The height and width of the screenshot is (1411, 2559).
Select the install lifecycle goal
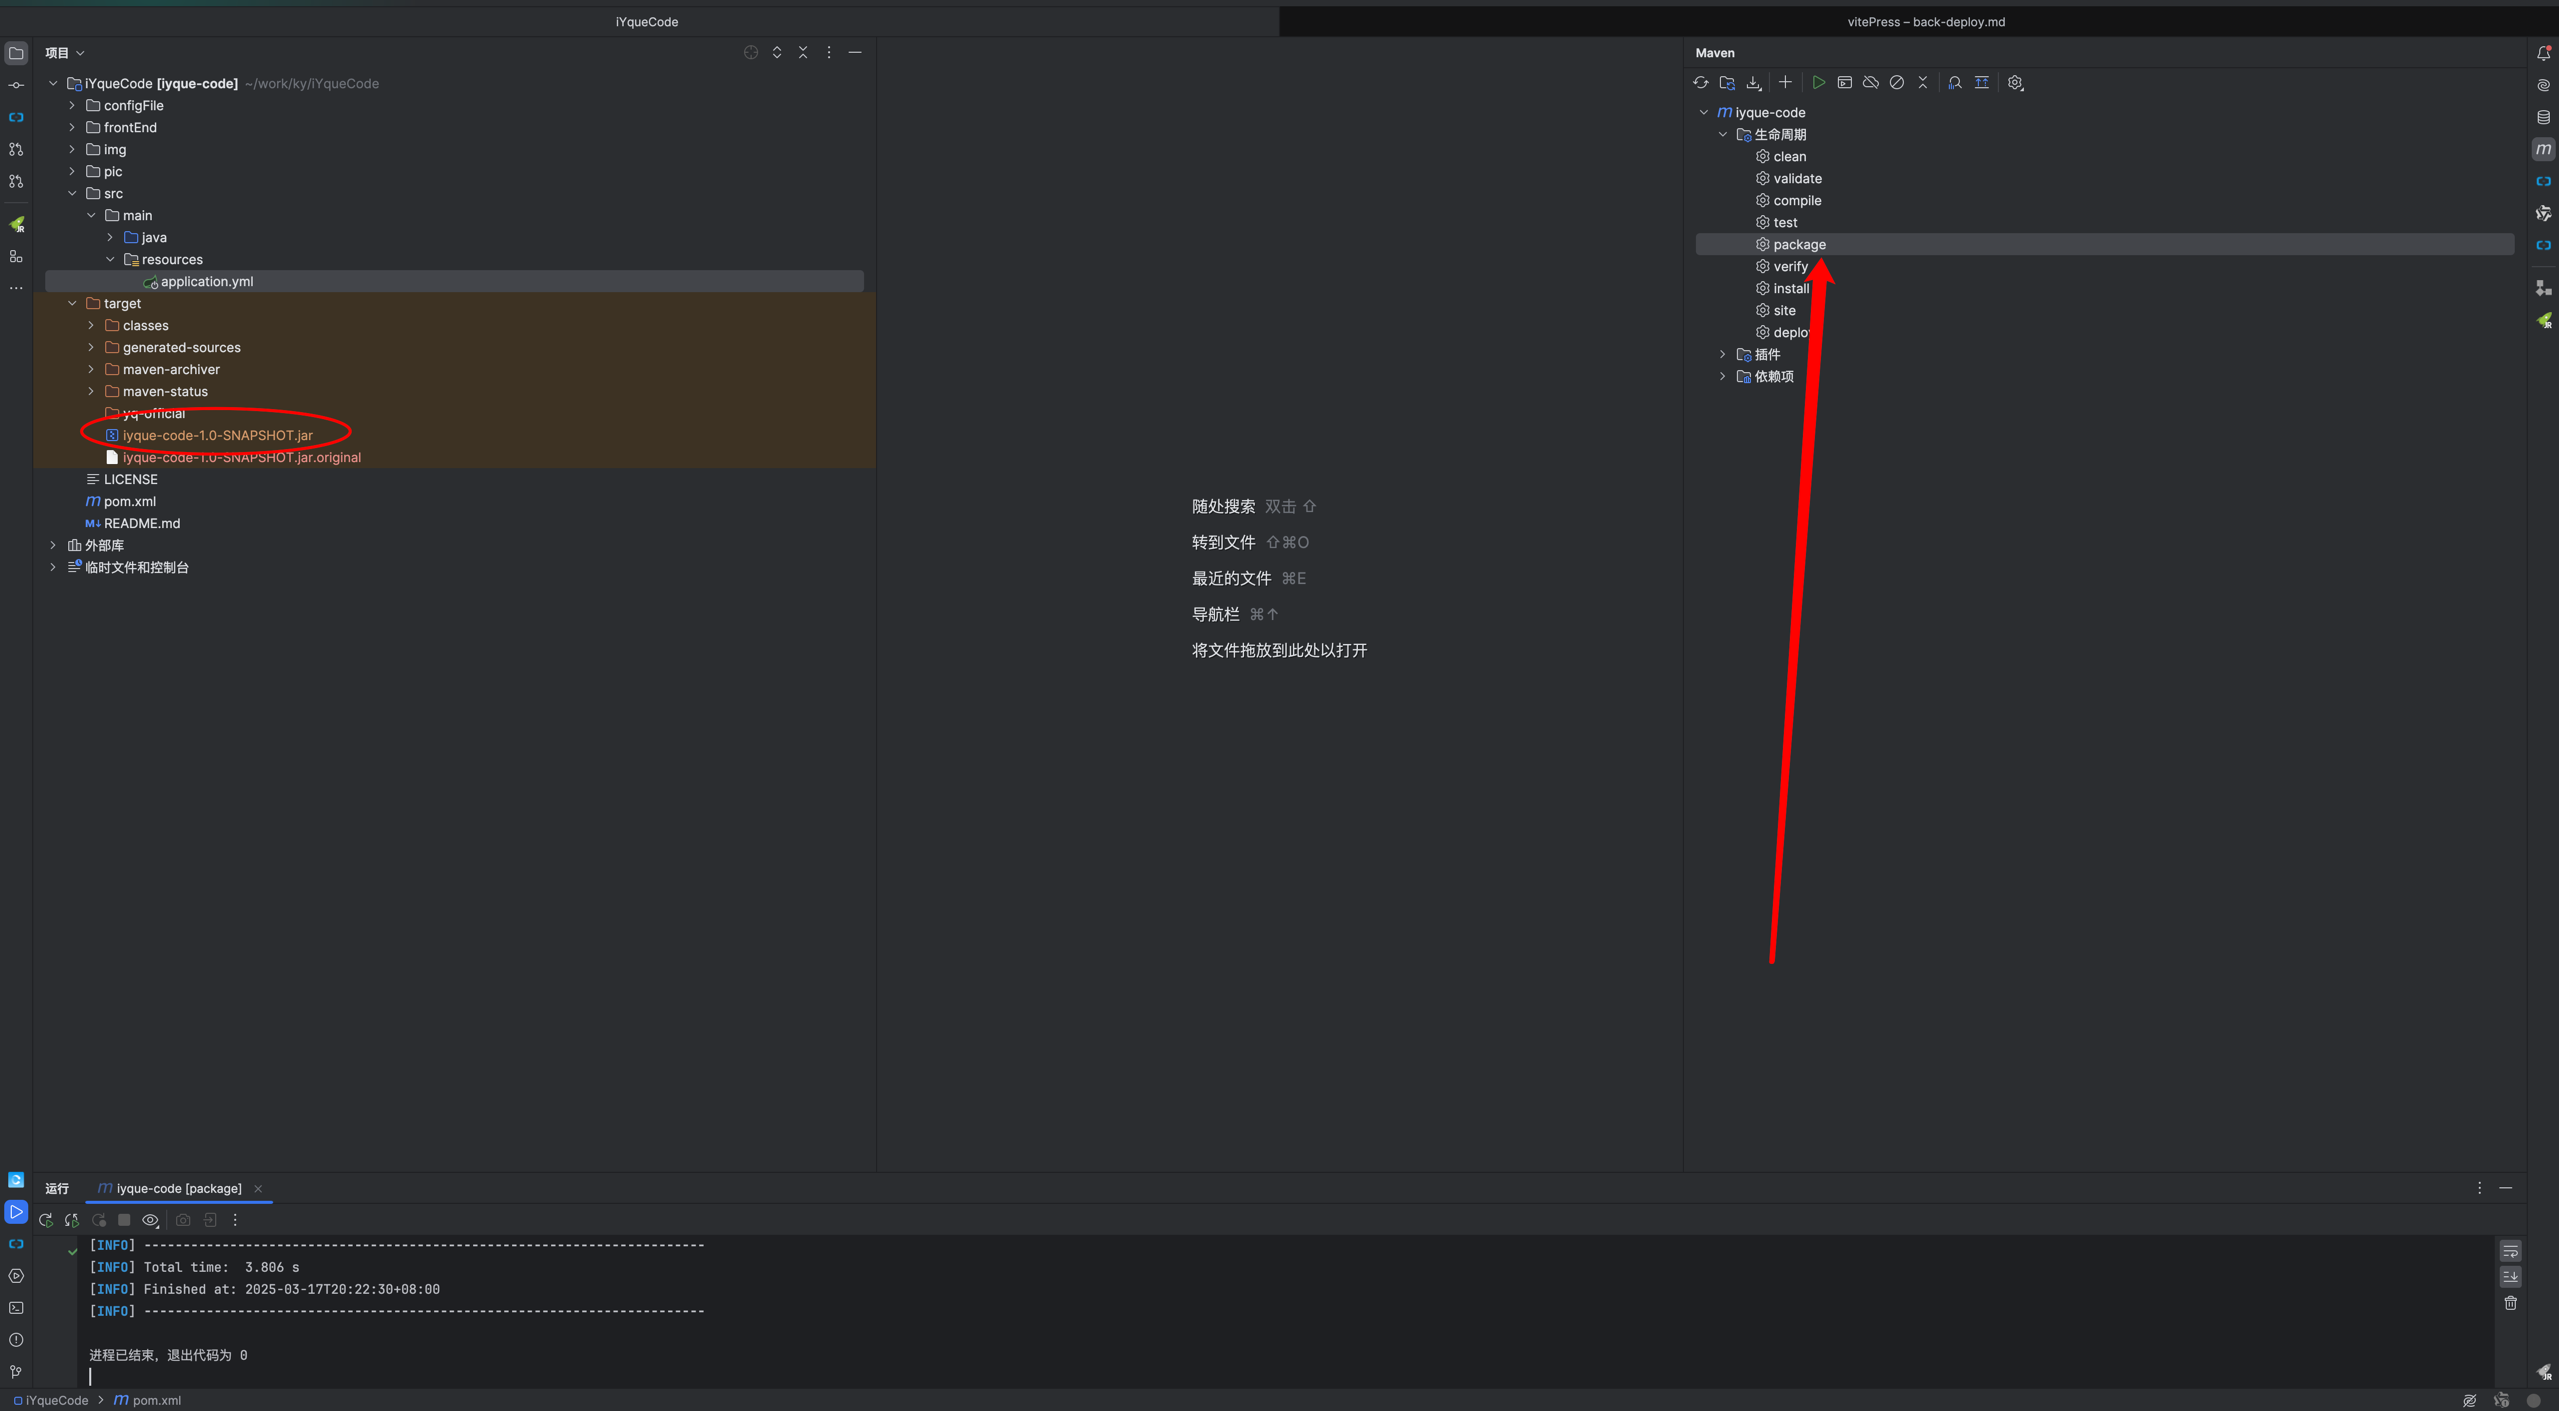pos(1790,288)
